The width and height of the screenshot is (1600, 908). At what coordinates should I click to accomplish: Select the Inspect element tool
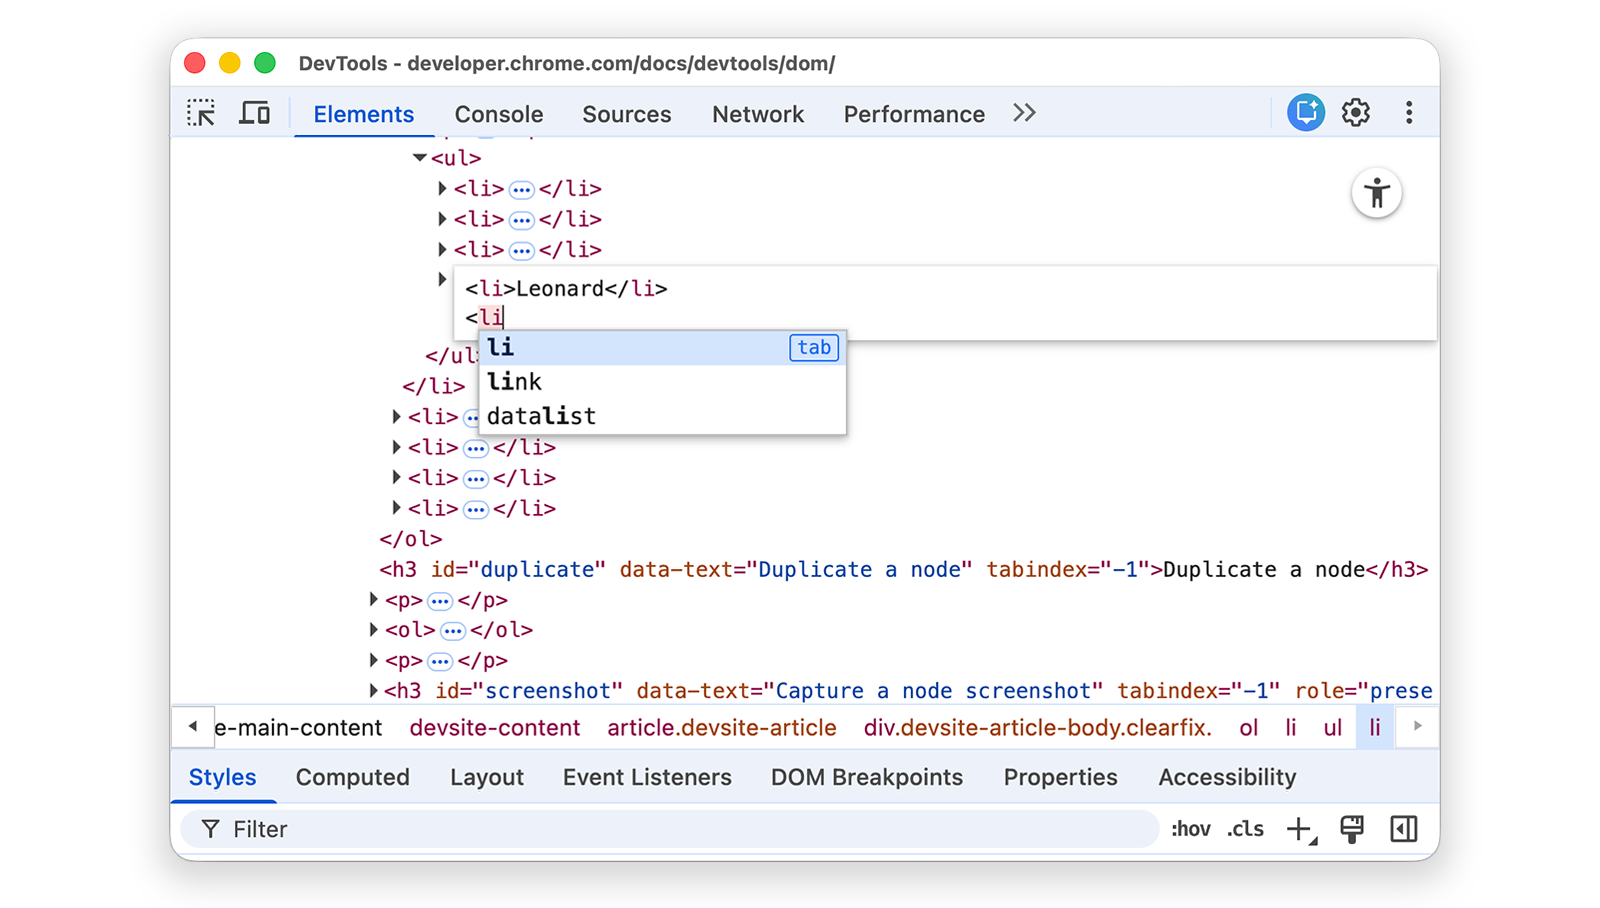click(200, 112)
